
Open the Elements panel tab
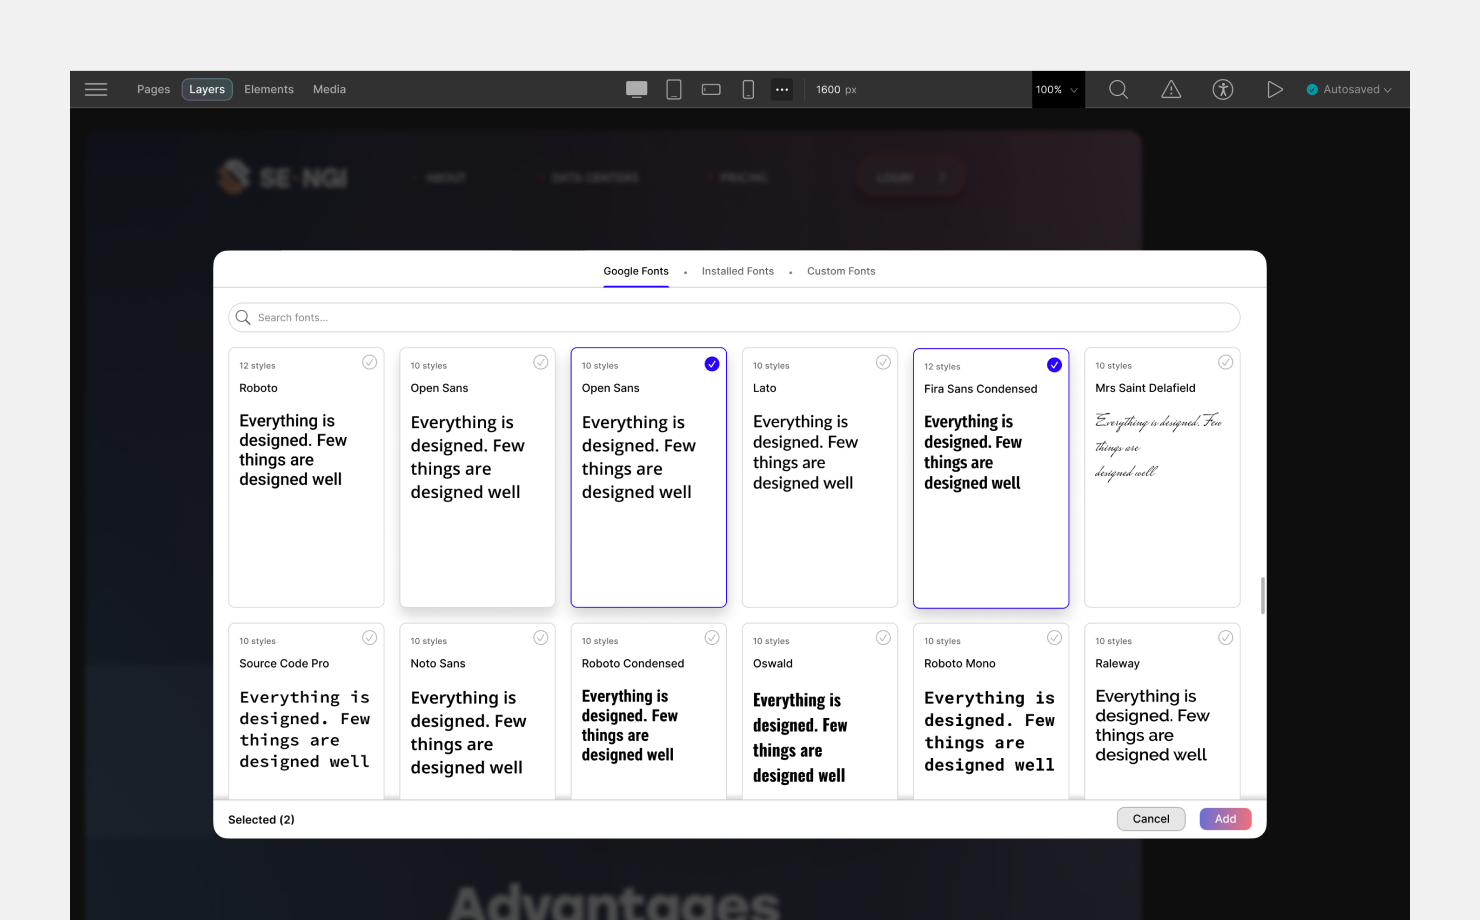click(x=269, y=89)
